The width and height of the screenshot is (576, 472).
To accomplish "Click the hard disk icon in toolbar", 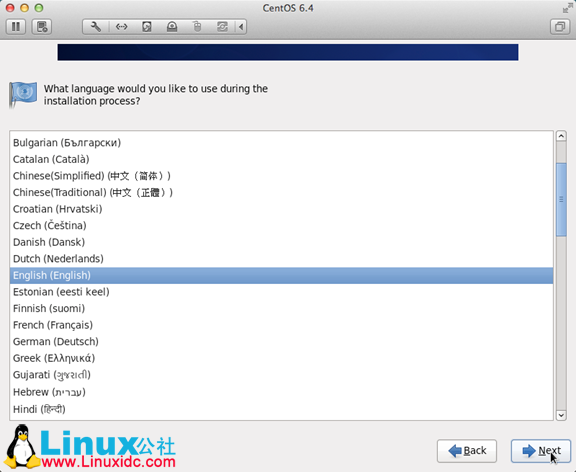I will click(147, 27).
